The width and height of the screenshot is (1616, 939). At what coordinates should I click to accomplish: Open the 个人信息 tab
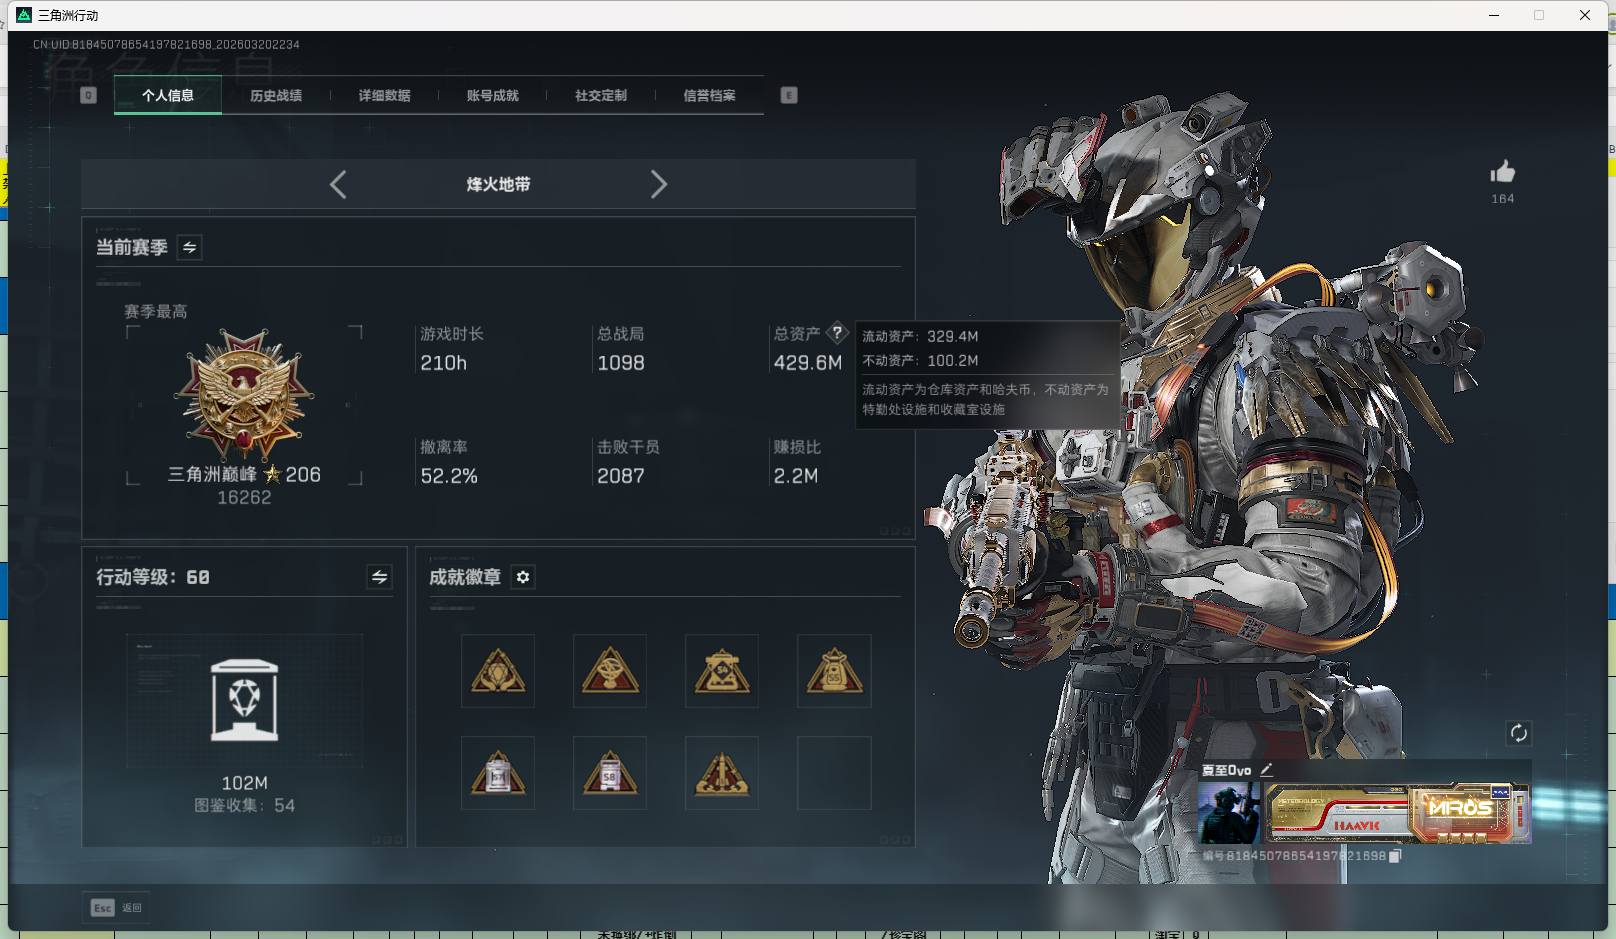coord(168,95)
